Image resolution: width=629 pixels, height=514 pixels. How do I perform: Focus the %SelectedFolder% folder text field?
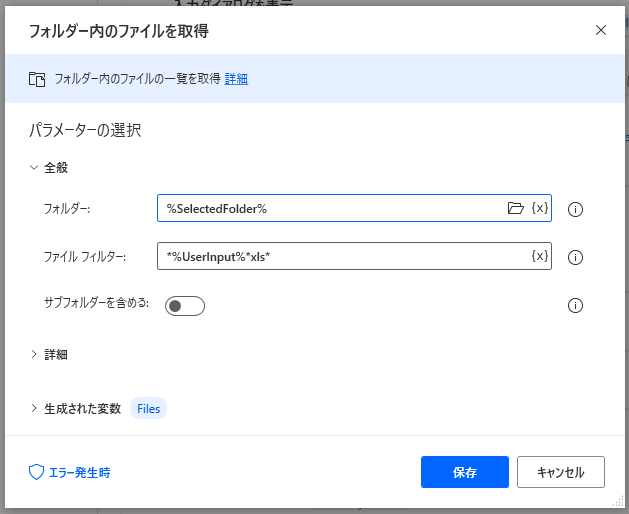pos(330,208)
